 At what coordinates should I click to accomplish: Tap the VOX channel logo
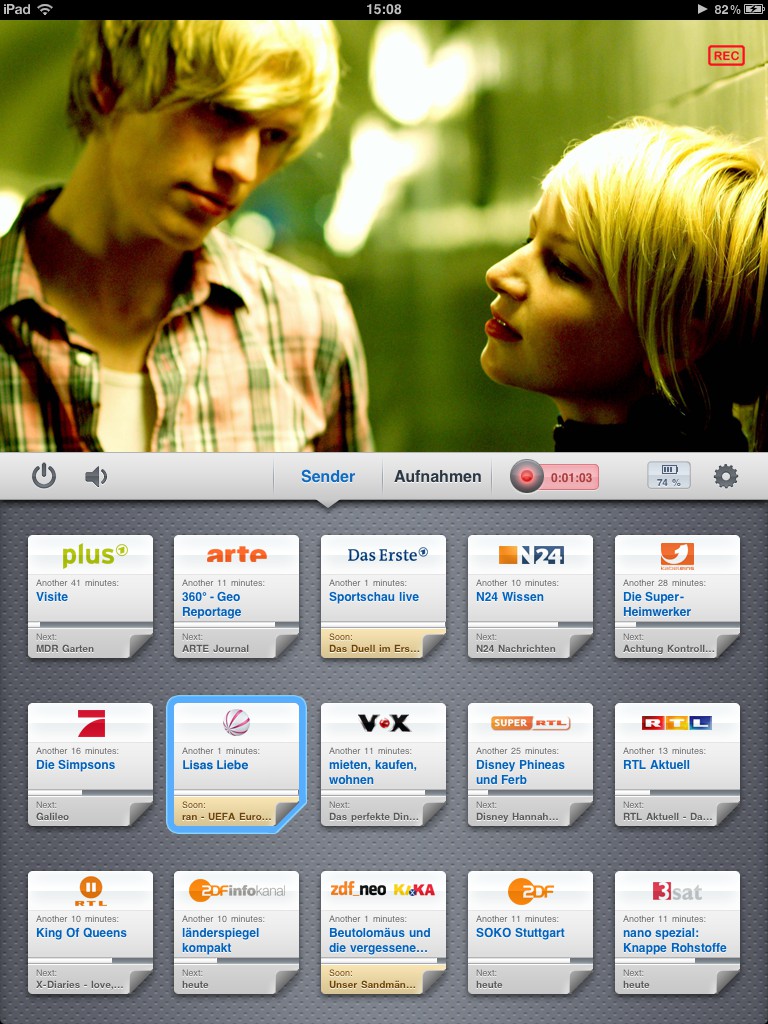pyautogui.click(x=384, y=722)
